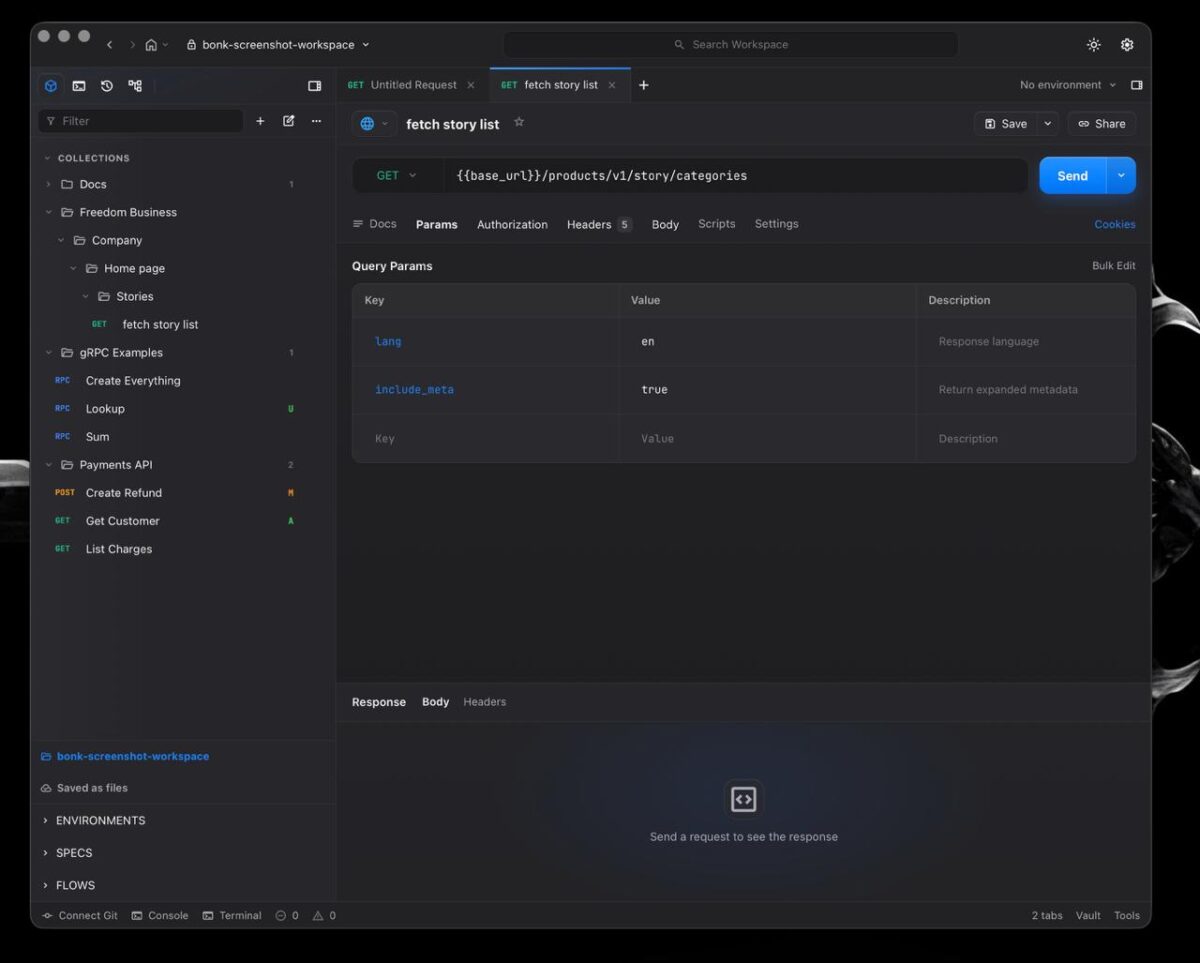Image resolution: width=1200 pixels, height=963 pixels.
Task: Click the Home icon in title bar
Action: [151, 45]
